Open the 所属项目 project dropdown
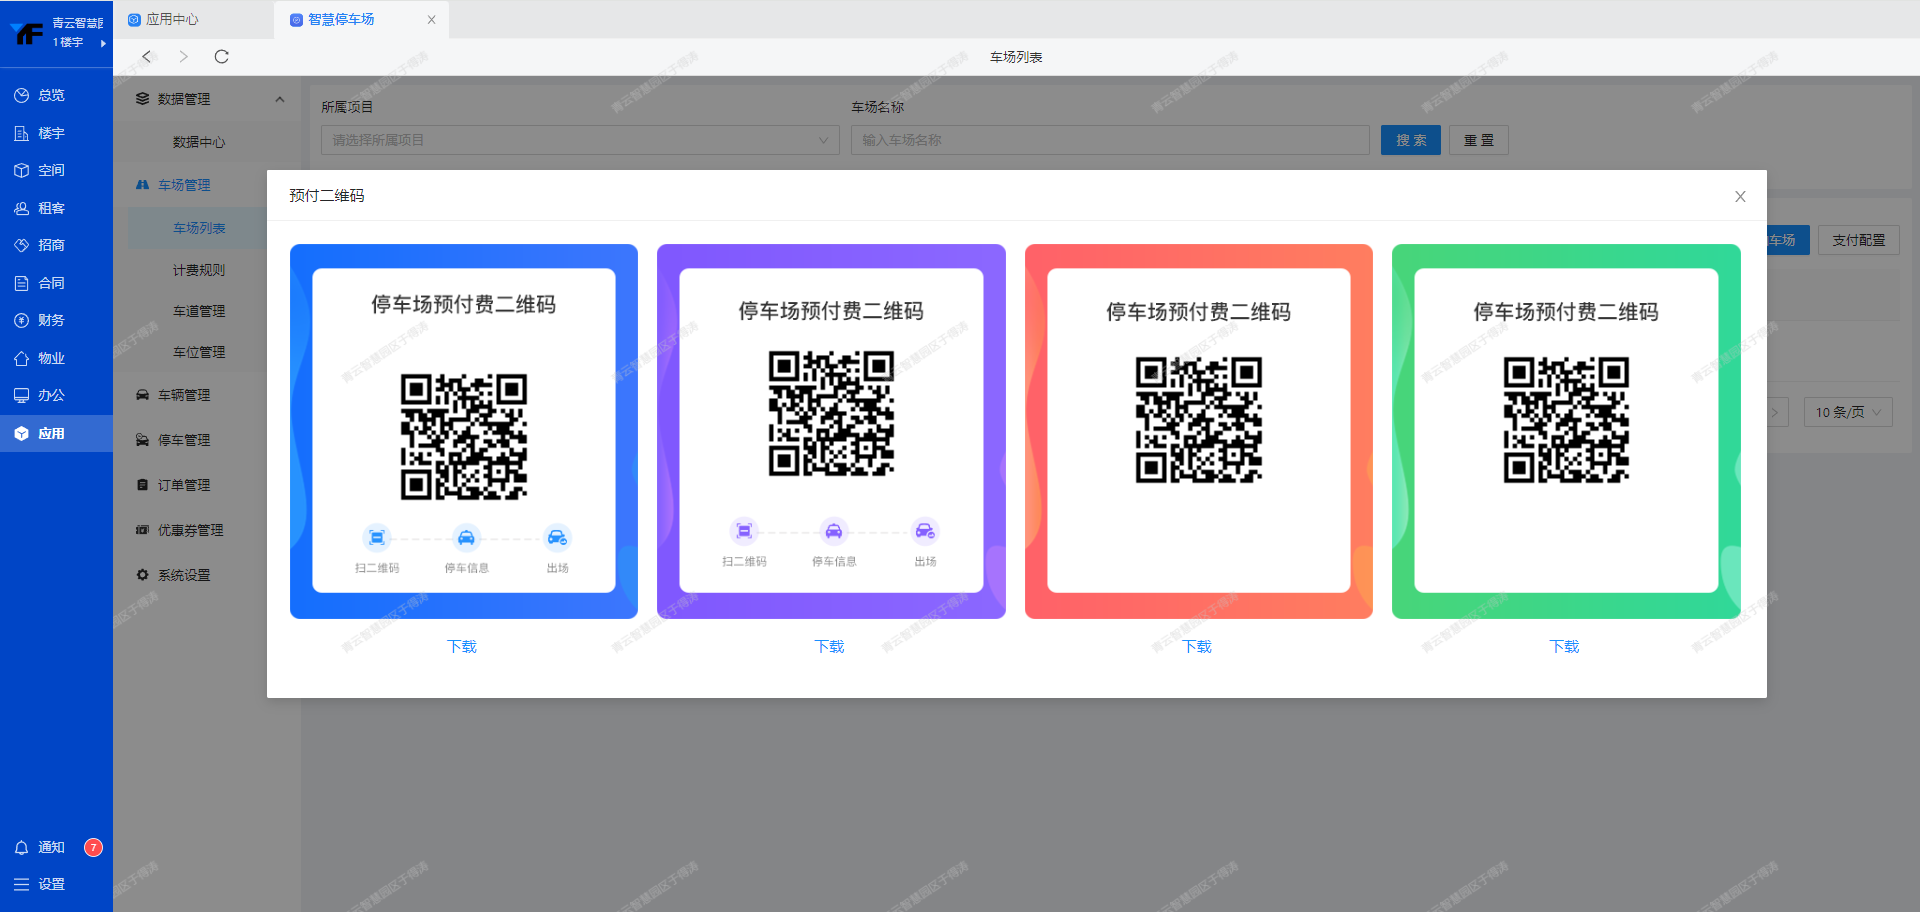1920x912 pixels. point(580,140)
